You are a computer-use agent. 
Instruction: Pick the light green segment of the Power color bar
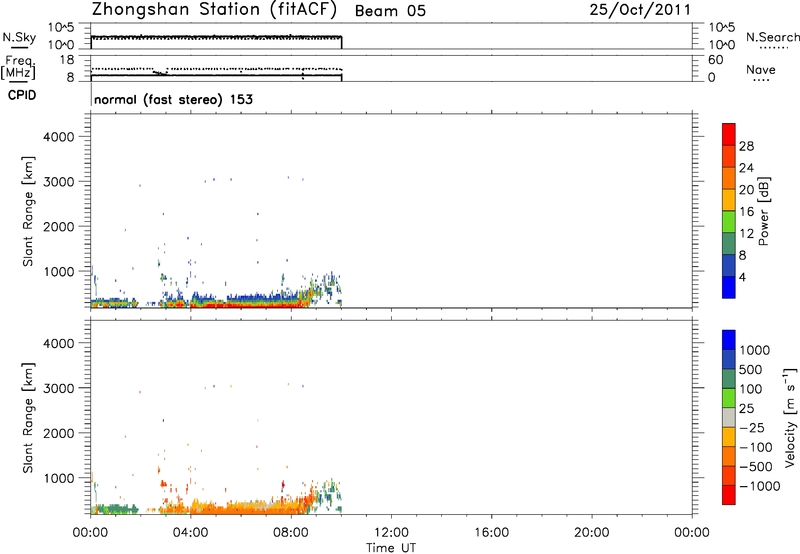[x=729, y=222]
